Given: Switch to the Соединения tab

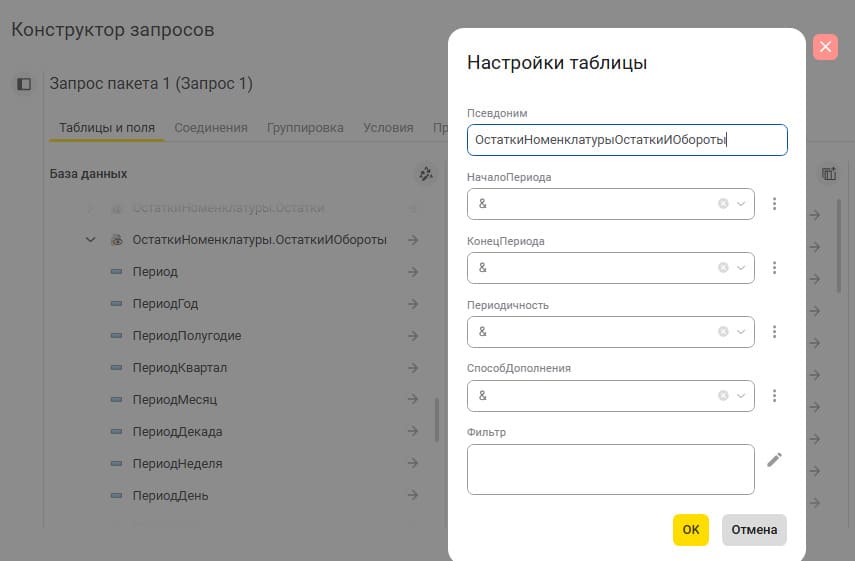Looking at the screenshot, I should 211,128.
